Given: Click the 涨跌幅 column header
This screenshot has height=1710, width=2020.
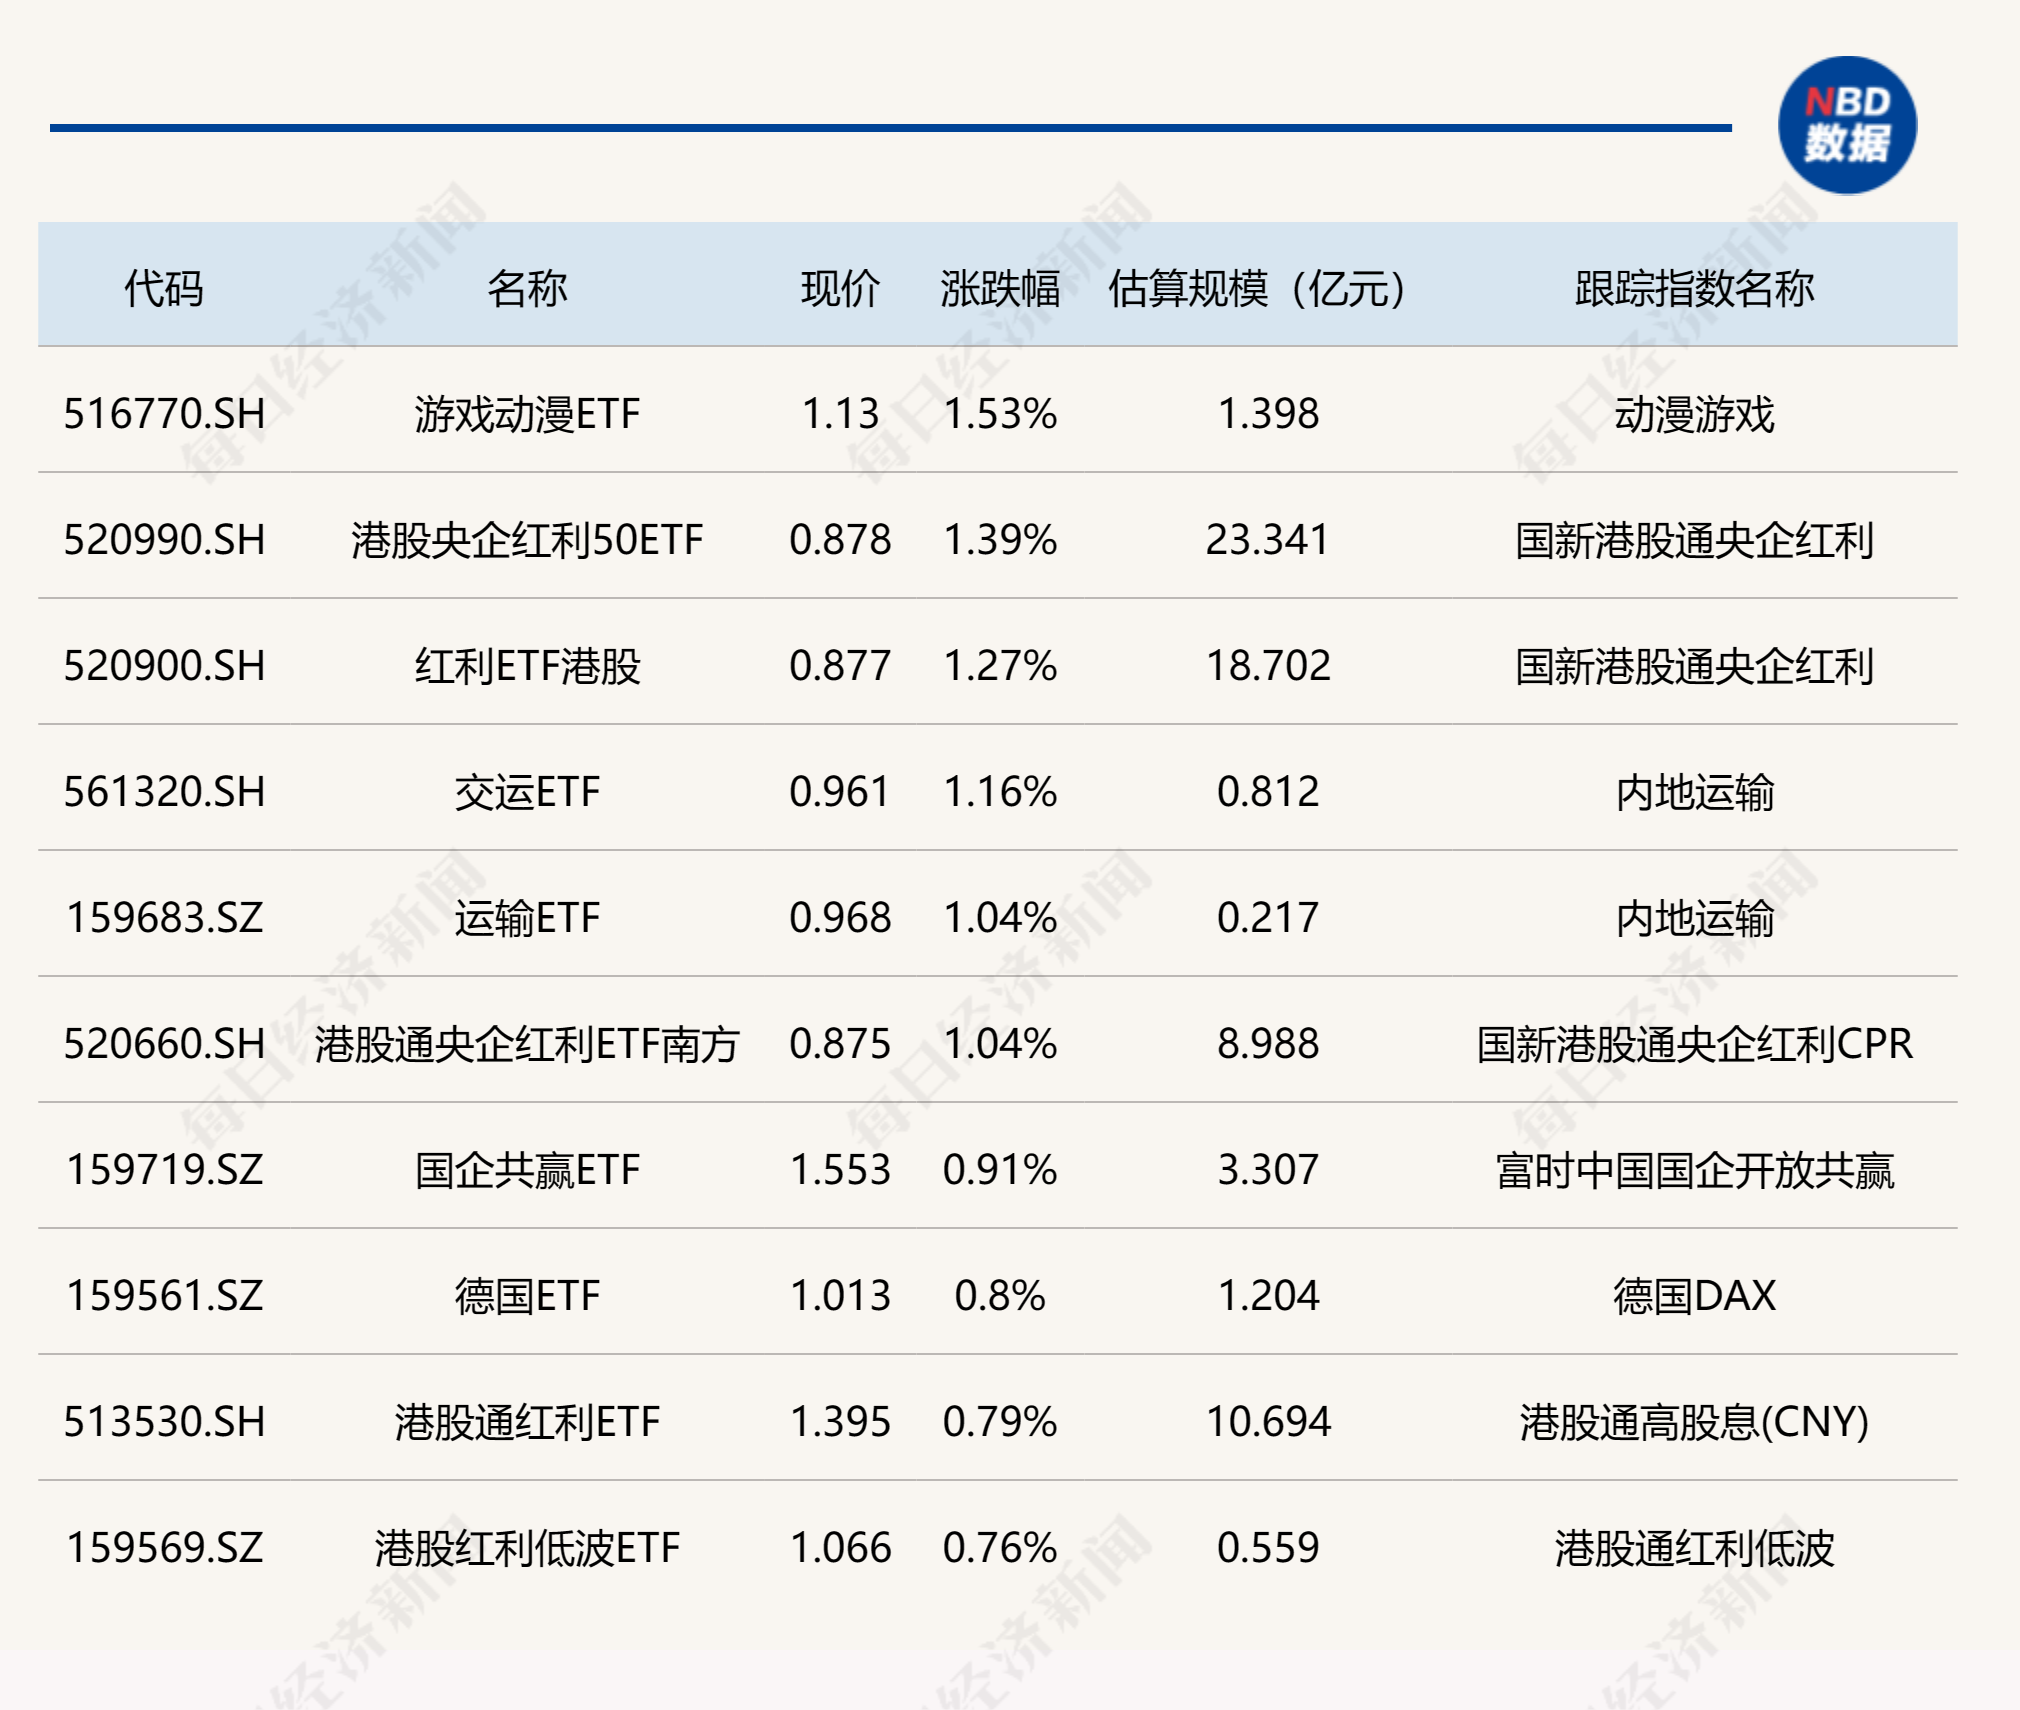Looking at the screenshot, I should [x=1000, y=289].
